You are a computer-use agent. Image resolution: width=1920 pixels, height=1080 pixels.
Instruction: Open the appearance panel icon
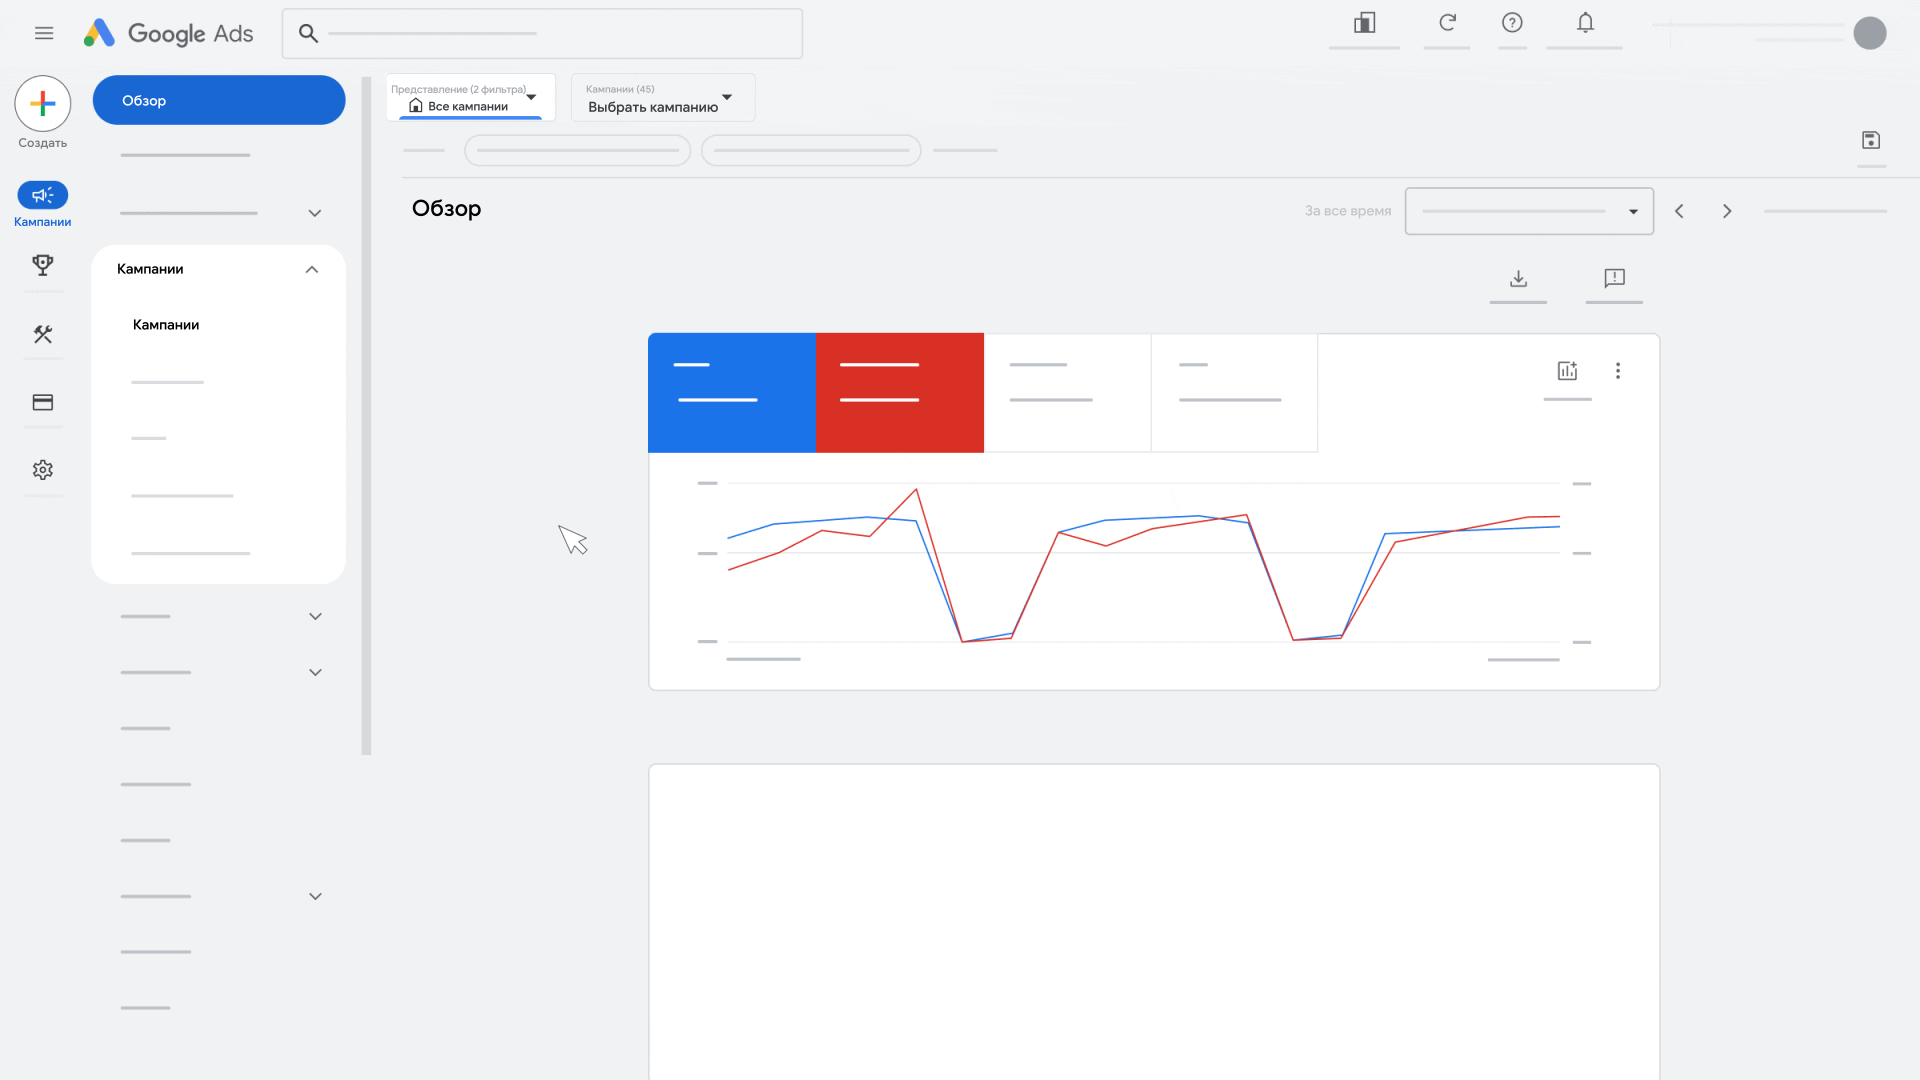tap(1365, 23)
